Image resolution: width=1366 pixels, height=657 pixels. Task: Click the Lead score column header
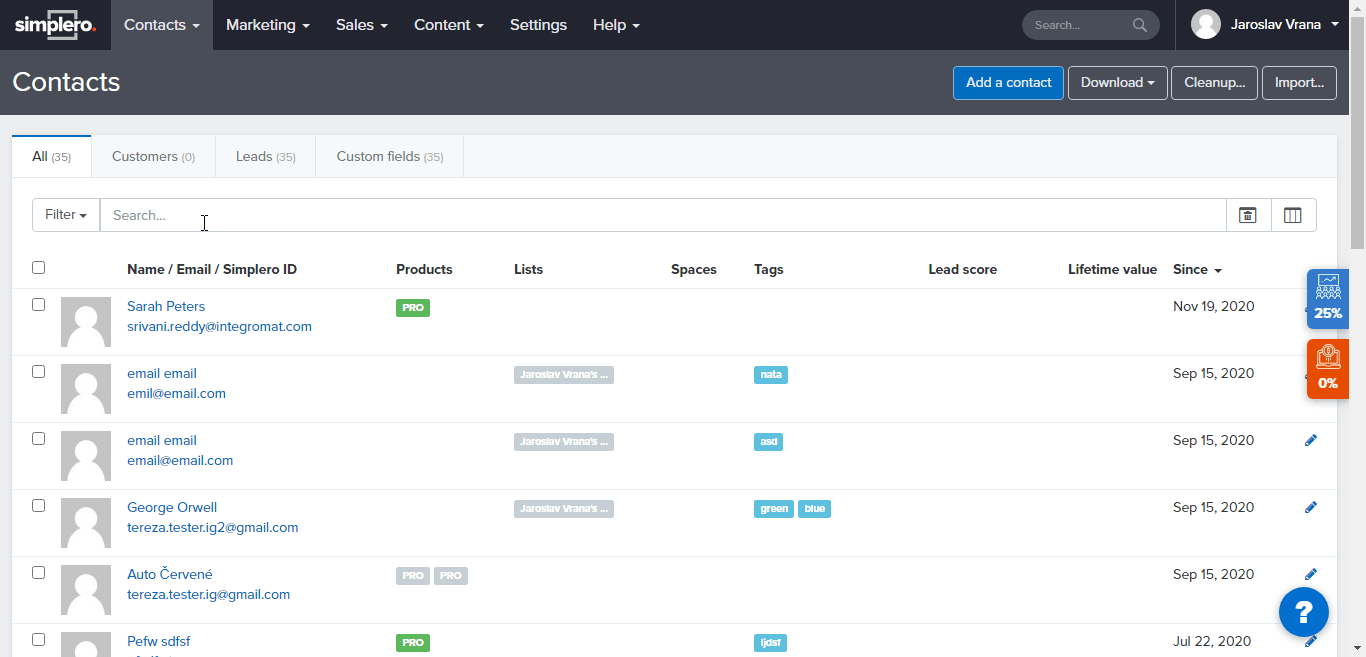(962, 269)
